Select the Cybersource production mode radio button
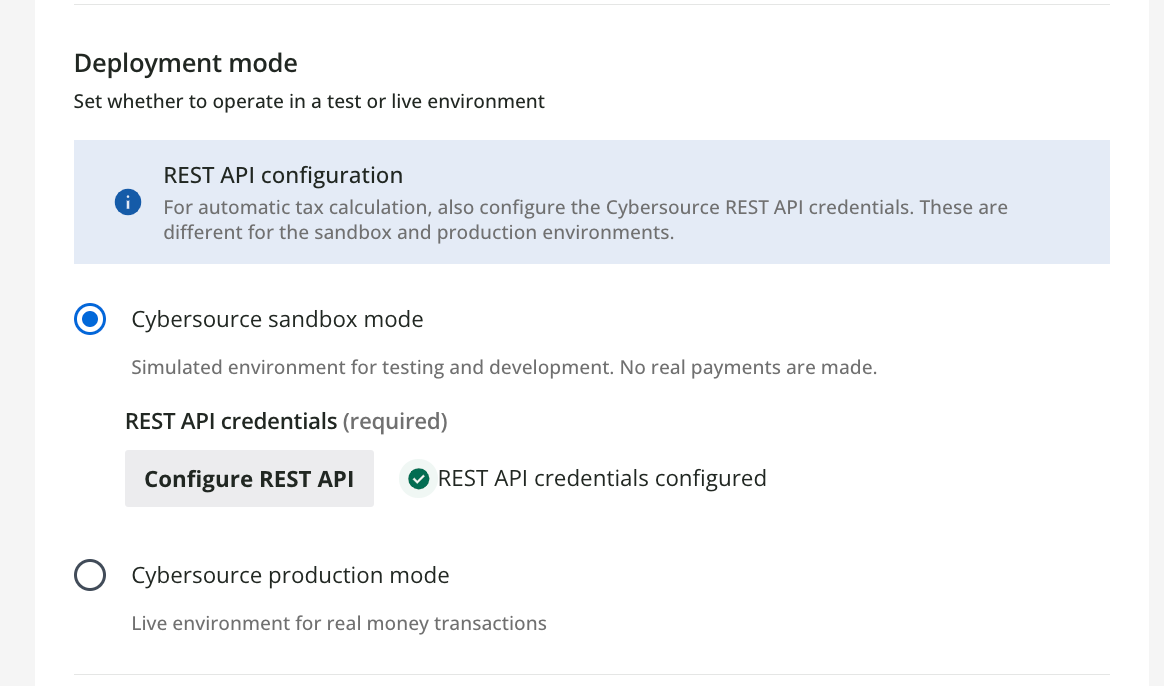 (x=90, y=575)
